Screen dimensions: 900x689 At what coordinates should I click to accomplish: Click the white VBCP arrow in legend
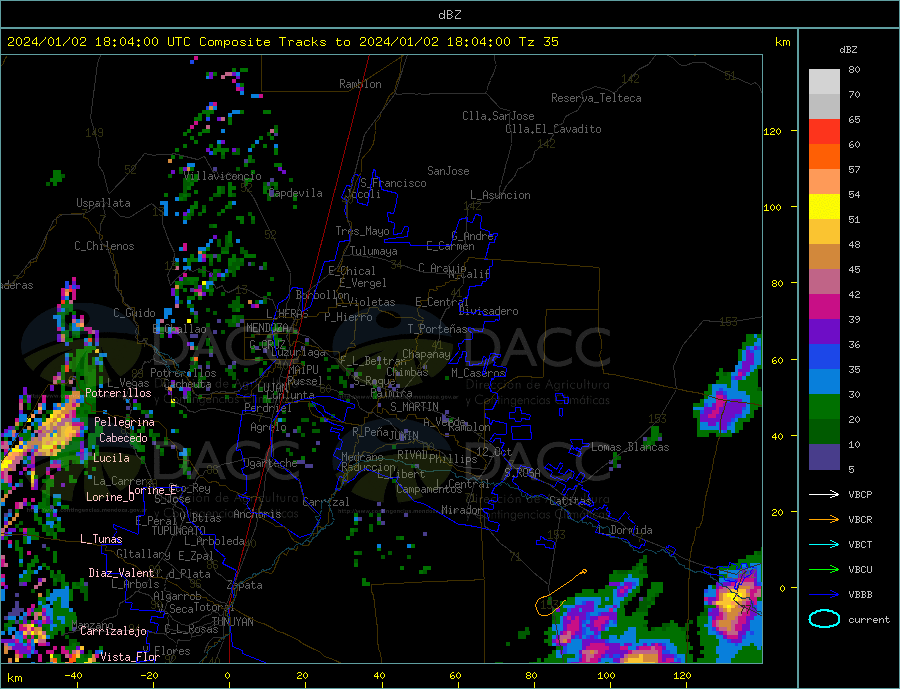[x=824, y=494]
